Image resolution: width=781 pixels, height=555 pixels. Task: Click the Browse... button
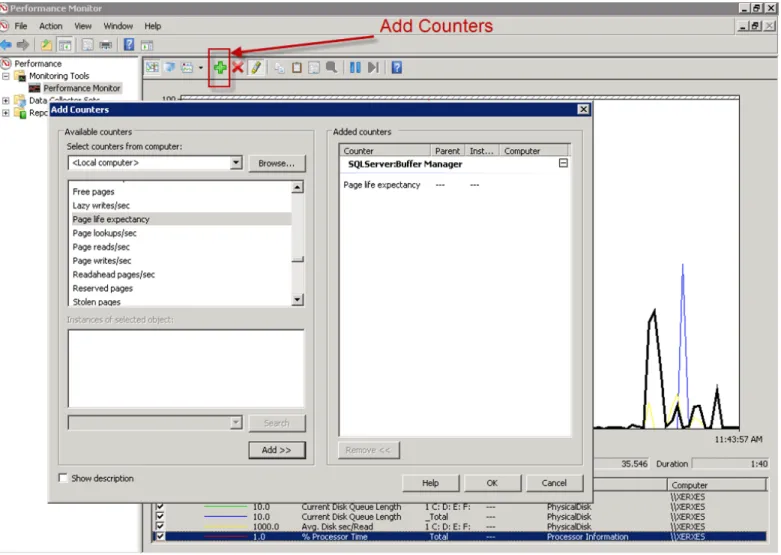click(276, 163)
